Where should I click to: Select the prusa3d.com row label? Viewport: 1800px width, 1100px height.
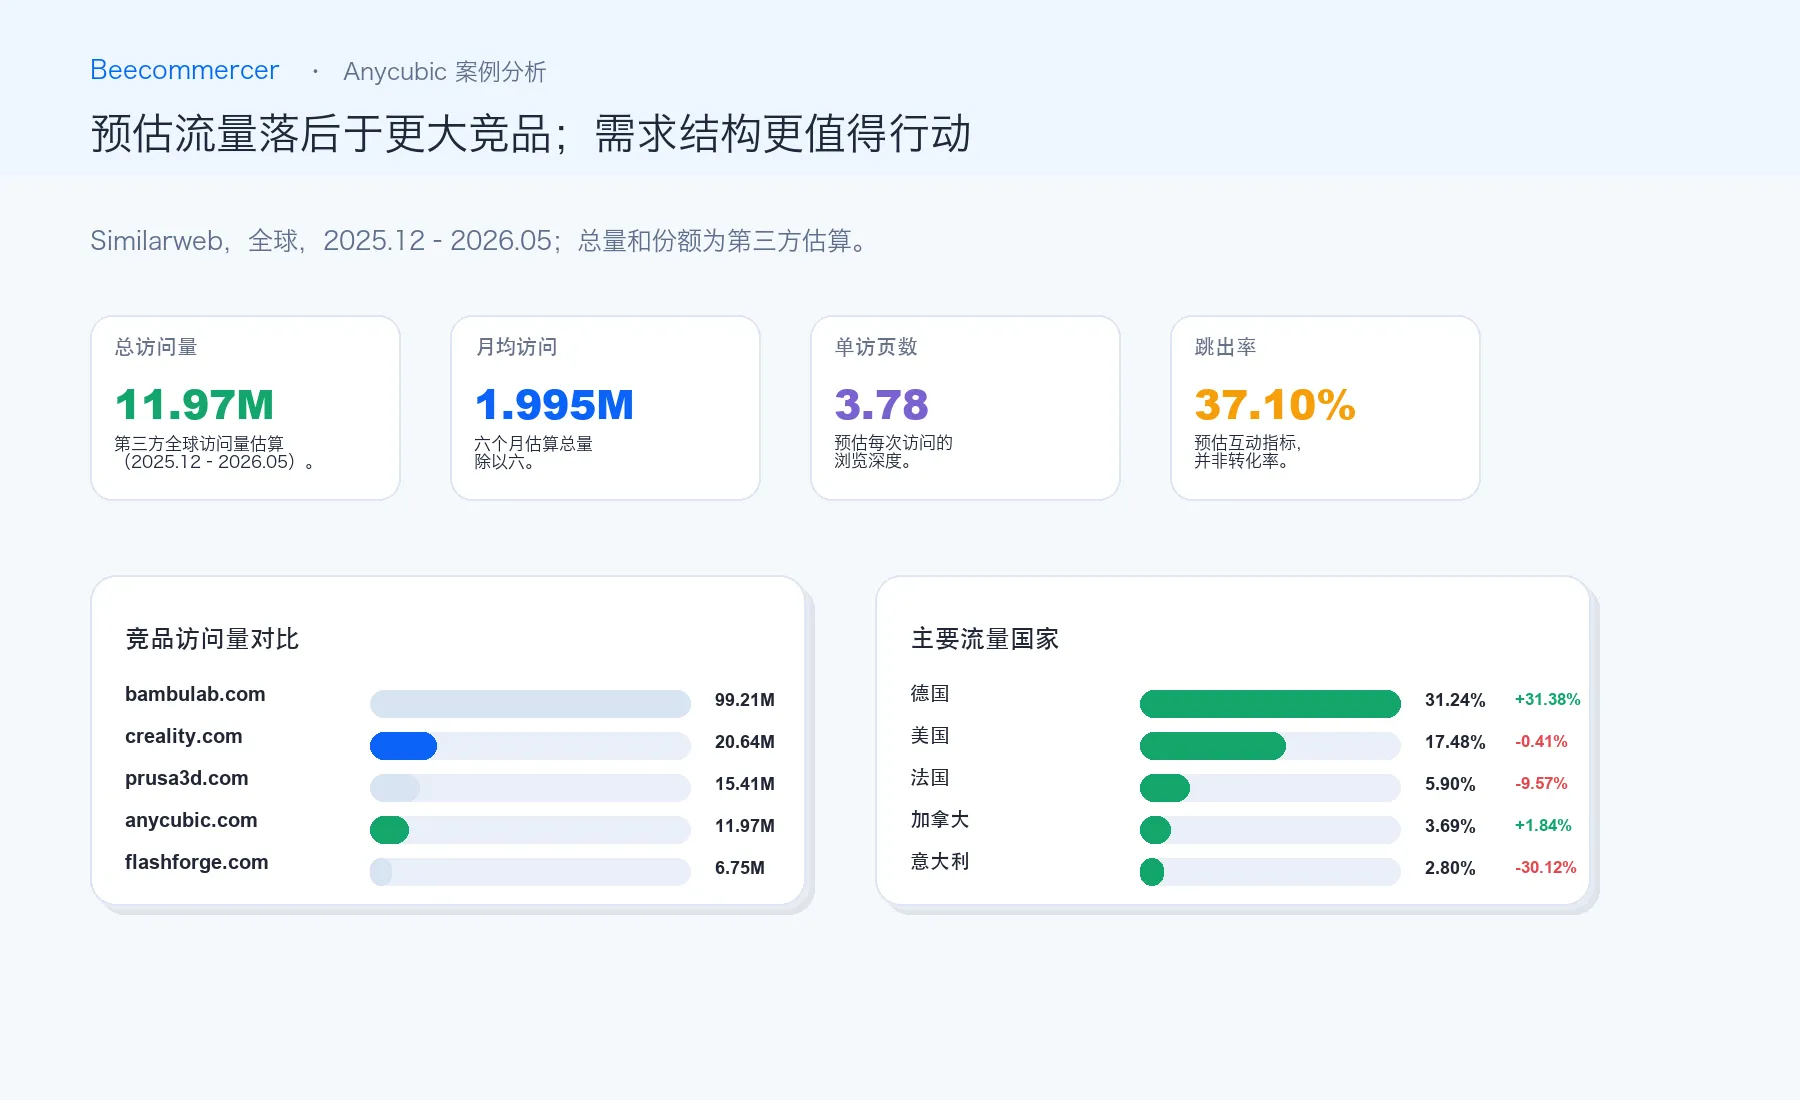[187, 778]
